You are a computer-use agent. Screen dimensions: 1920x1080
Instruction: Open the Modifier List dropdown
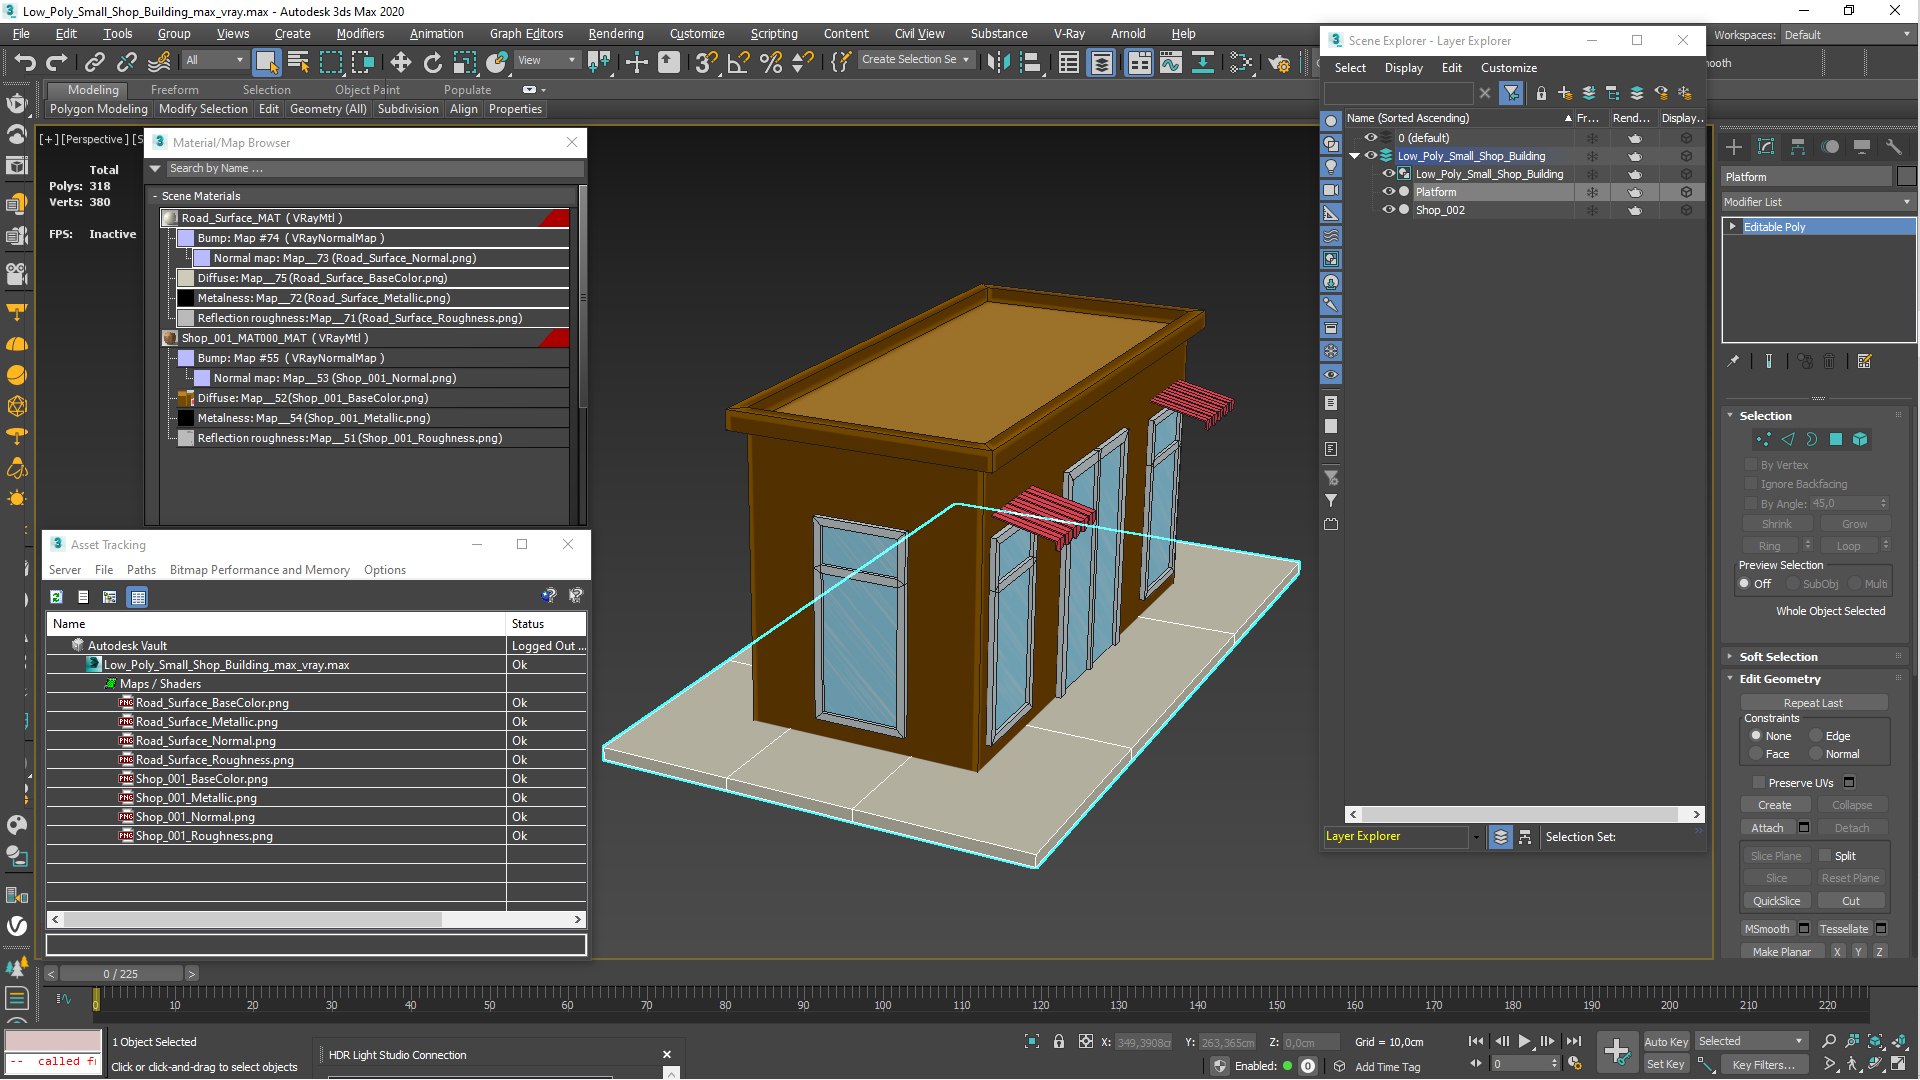tap(1817, 202)
